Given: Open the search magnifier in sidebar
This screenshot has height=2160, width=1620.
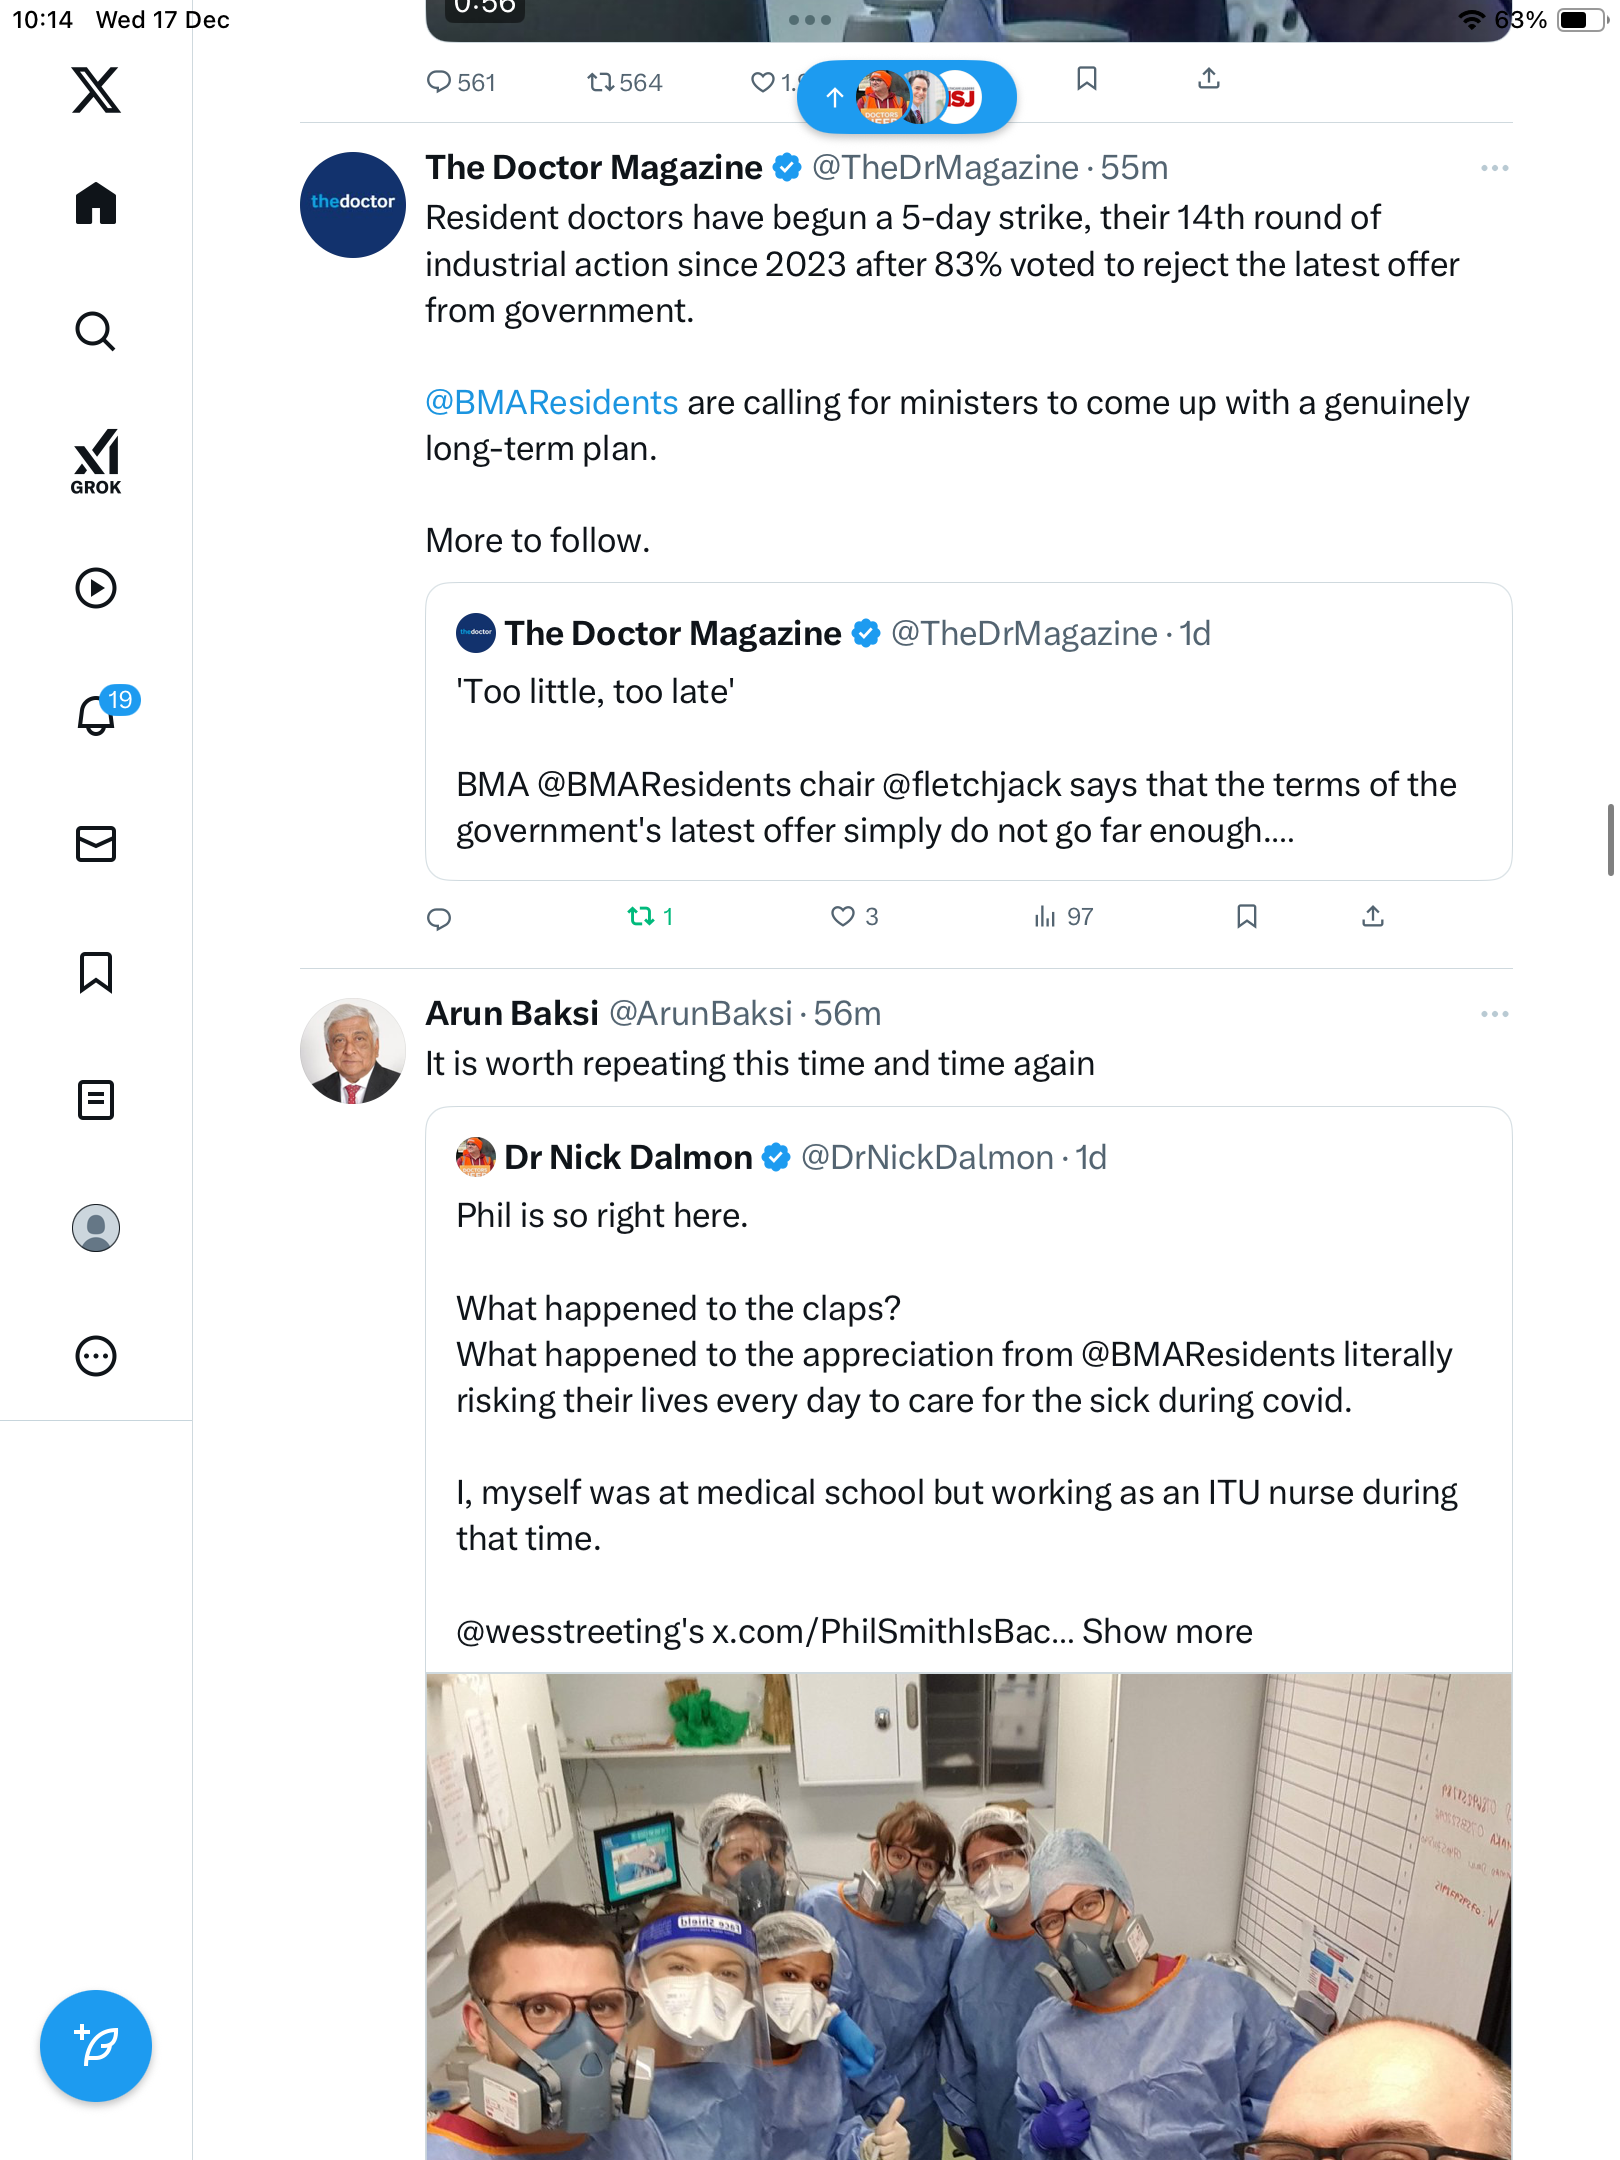Looking at the screenshot, I should pyautogui.click(x=96, y=331).
